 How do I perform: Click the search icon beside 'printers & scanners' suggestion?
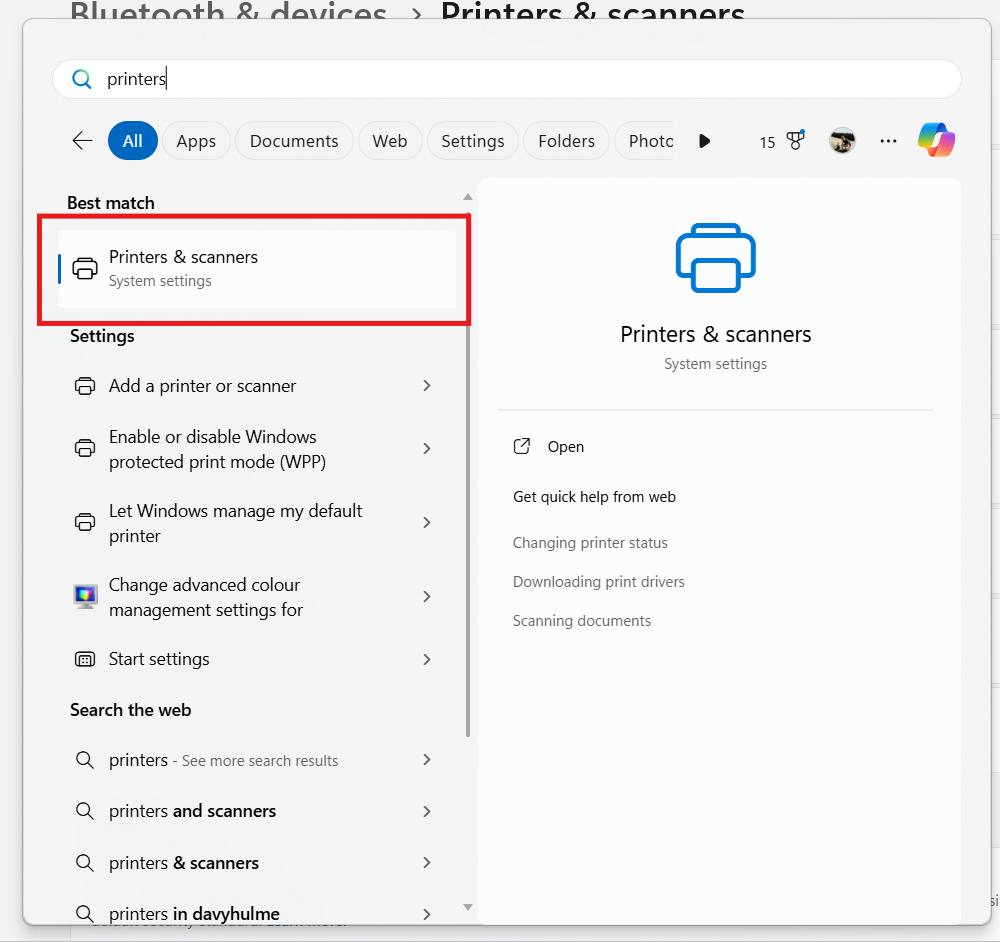coord(85,862)
